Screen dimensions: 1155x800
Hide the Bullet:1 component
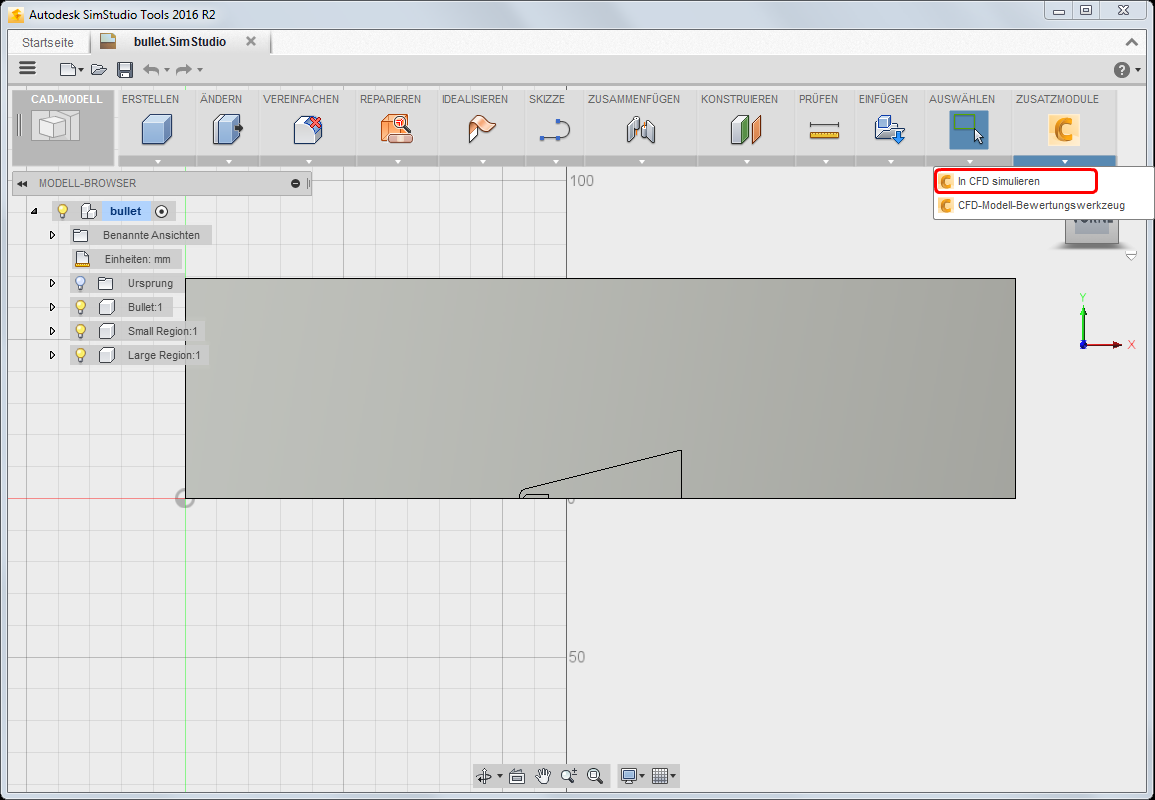pyautogui.click(x=81, y=307)
